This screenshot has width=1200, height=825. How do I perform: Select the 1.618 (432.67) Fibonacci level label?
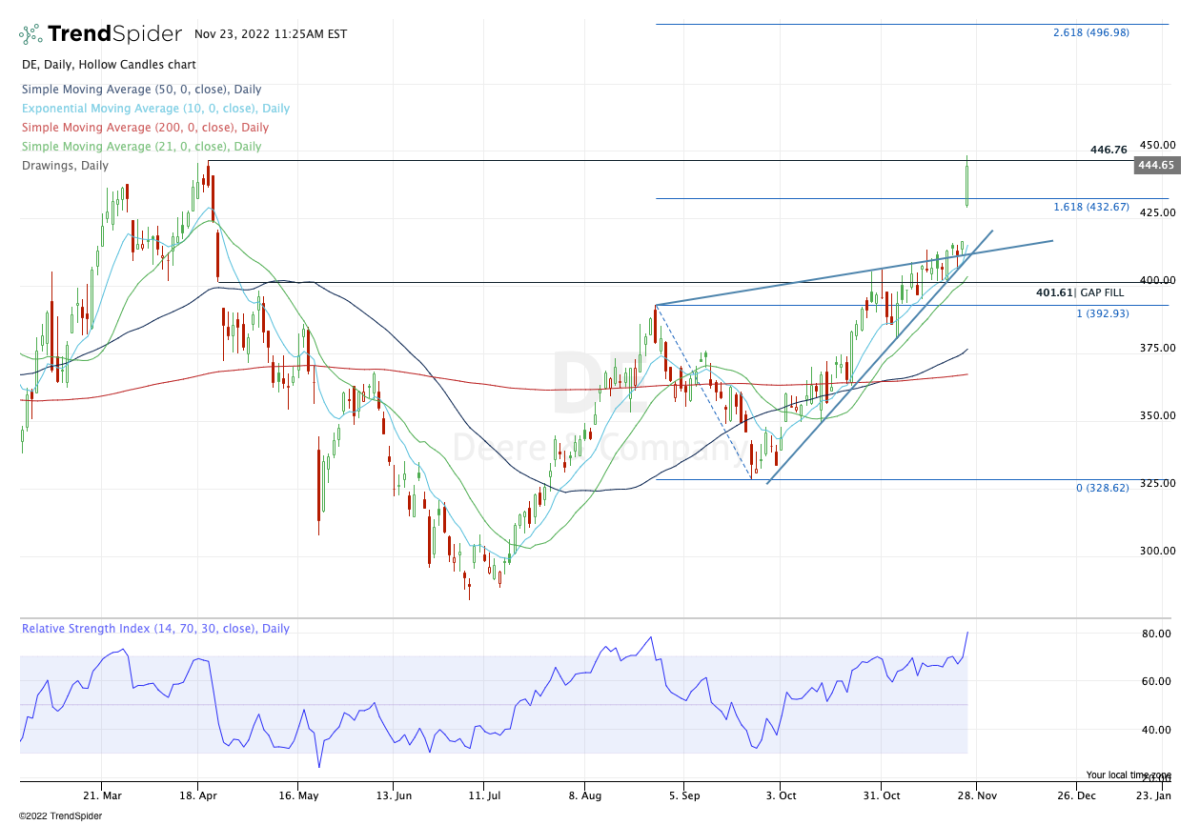tap(1090, 207)
